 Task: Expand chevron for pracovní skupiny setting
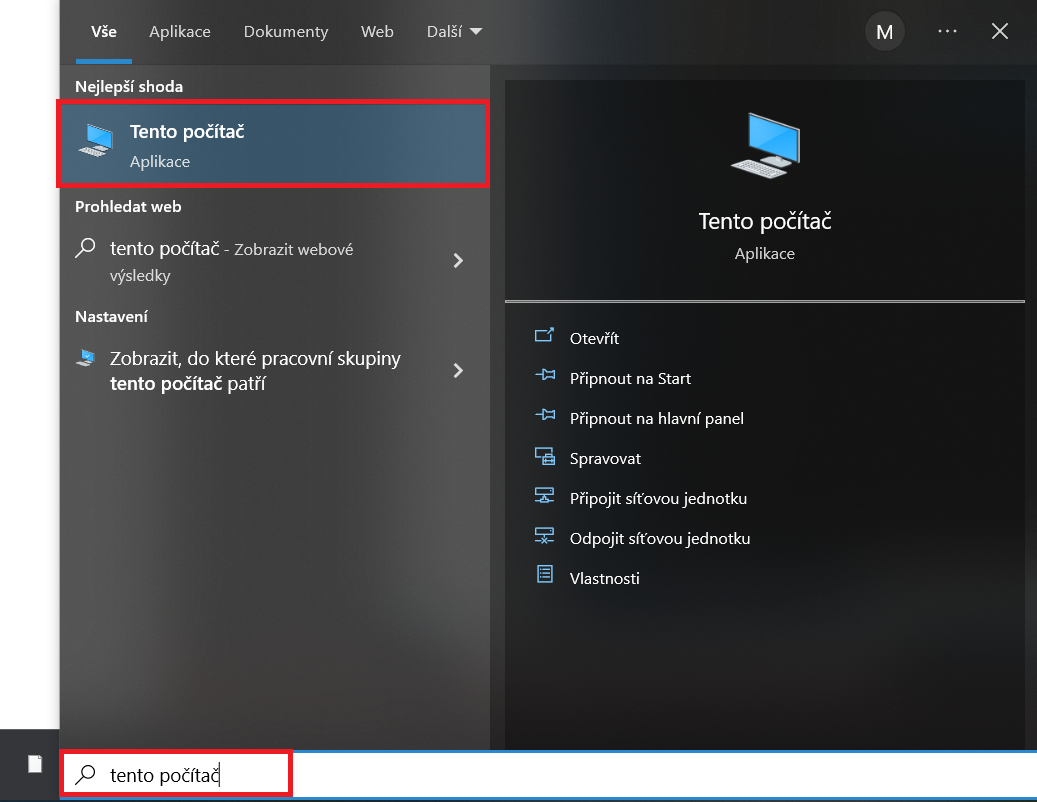pyautogui.click(x=458, y=370)
